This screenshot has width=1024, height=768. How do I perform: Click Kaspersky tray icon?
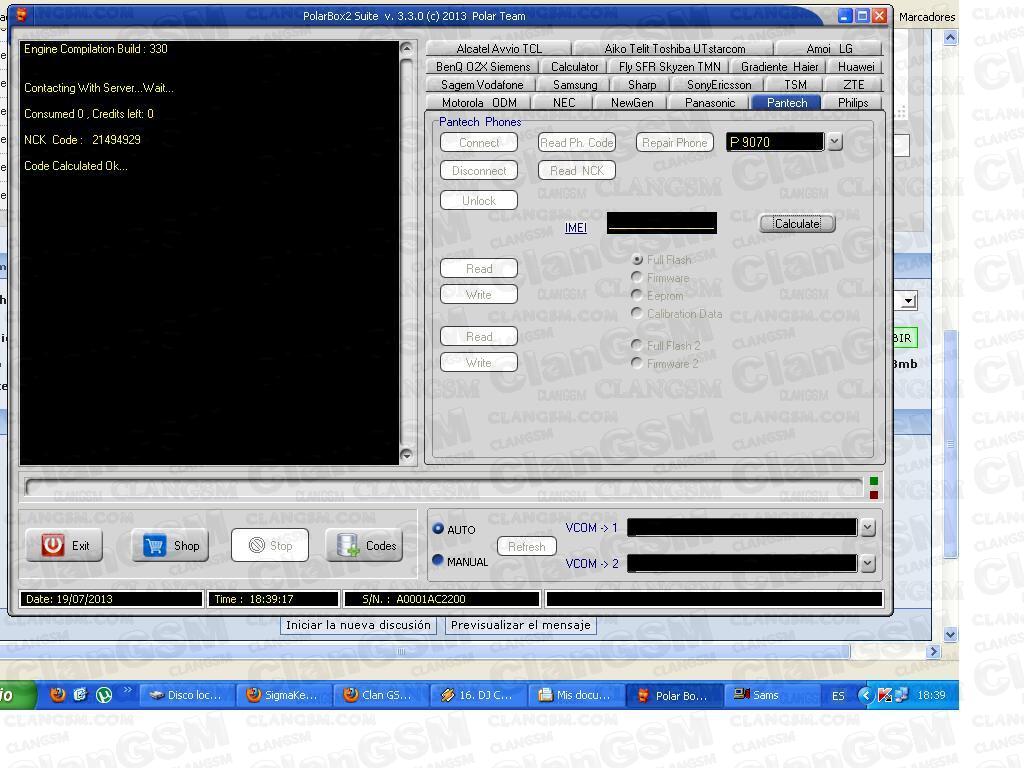884,695
